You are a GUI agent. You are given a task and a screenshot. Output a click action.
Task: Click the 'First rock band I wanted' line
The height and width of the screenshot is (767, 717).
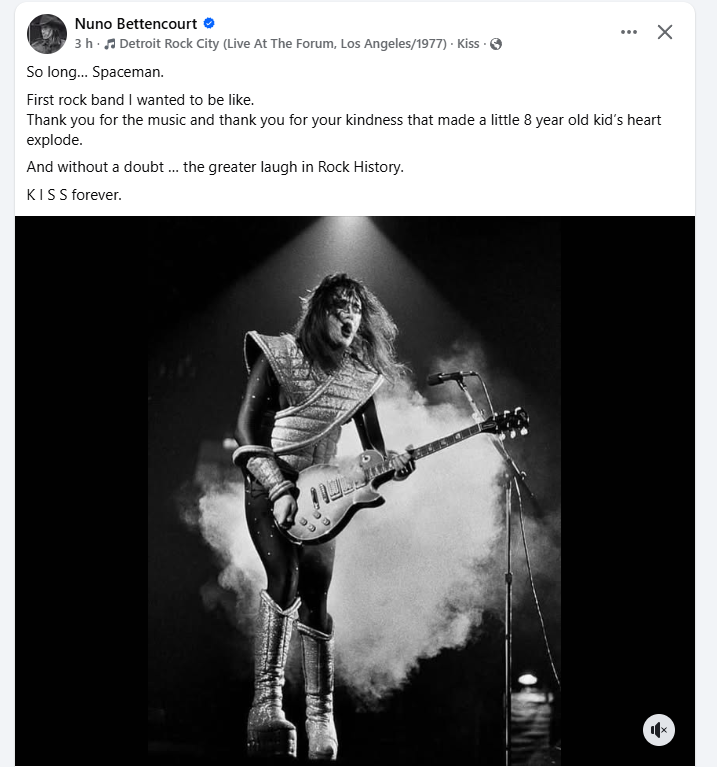click(140, 100)
